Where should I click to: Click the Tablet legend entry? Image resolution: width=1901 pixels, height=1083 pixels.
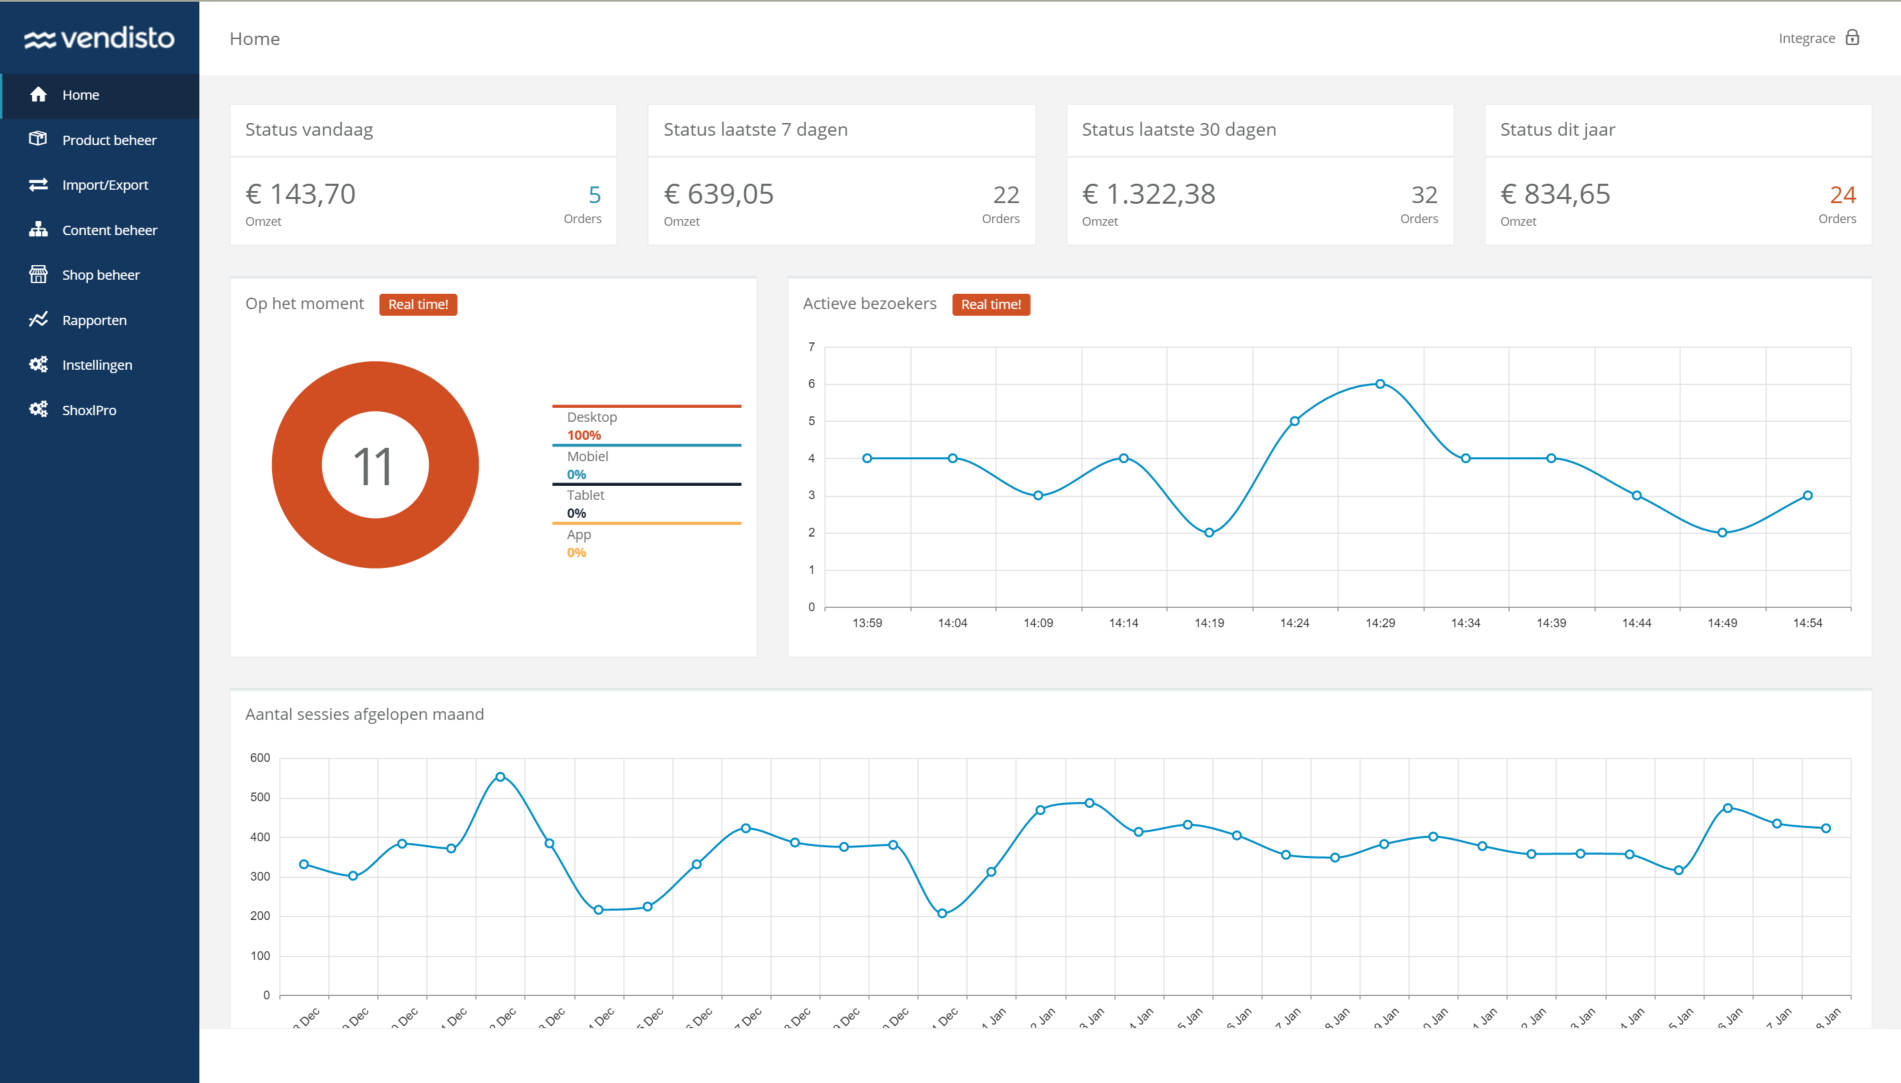646,503
